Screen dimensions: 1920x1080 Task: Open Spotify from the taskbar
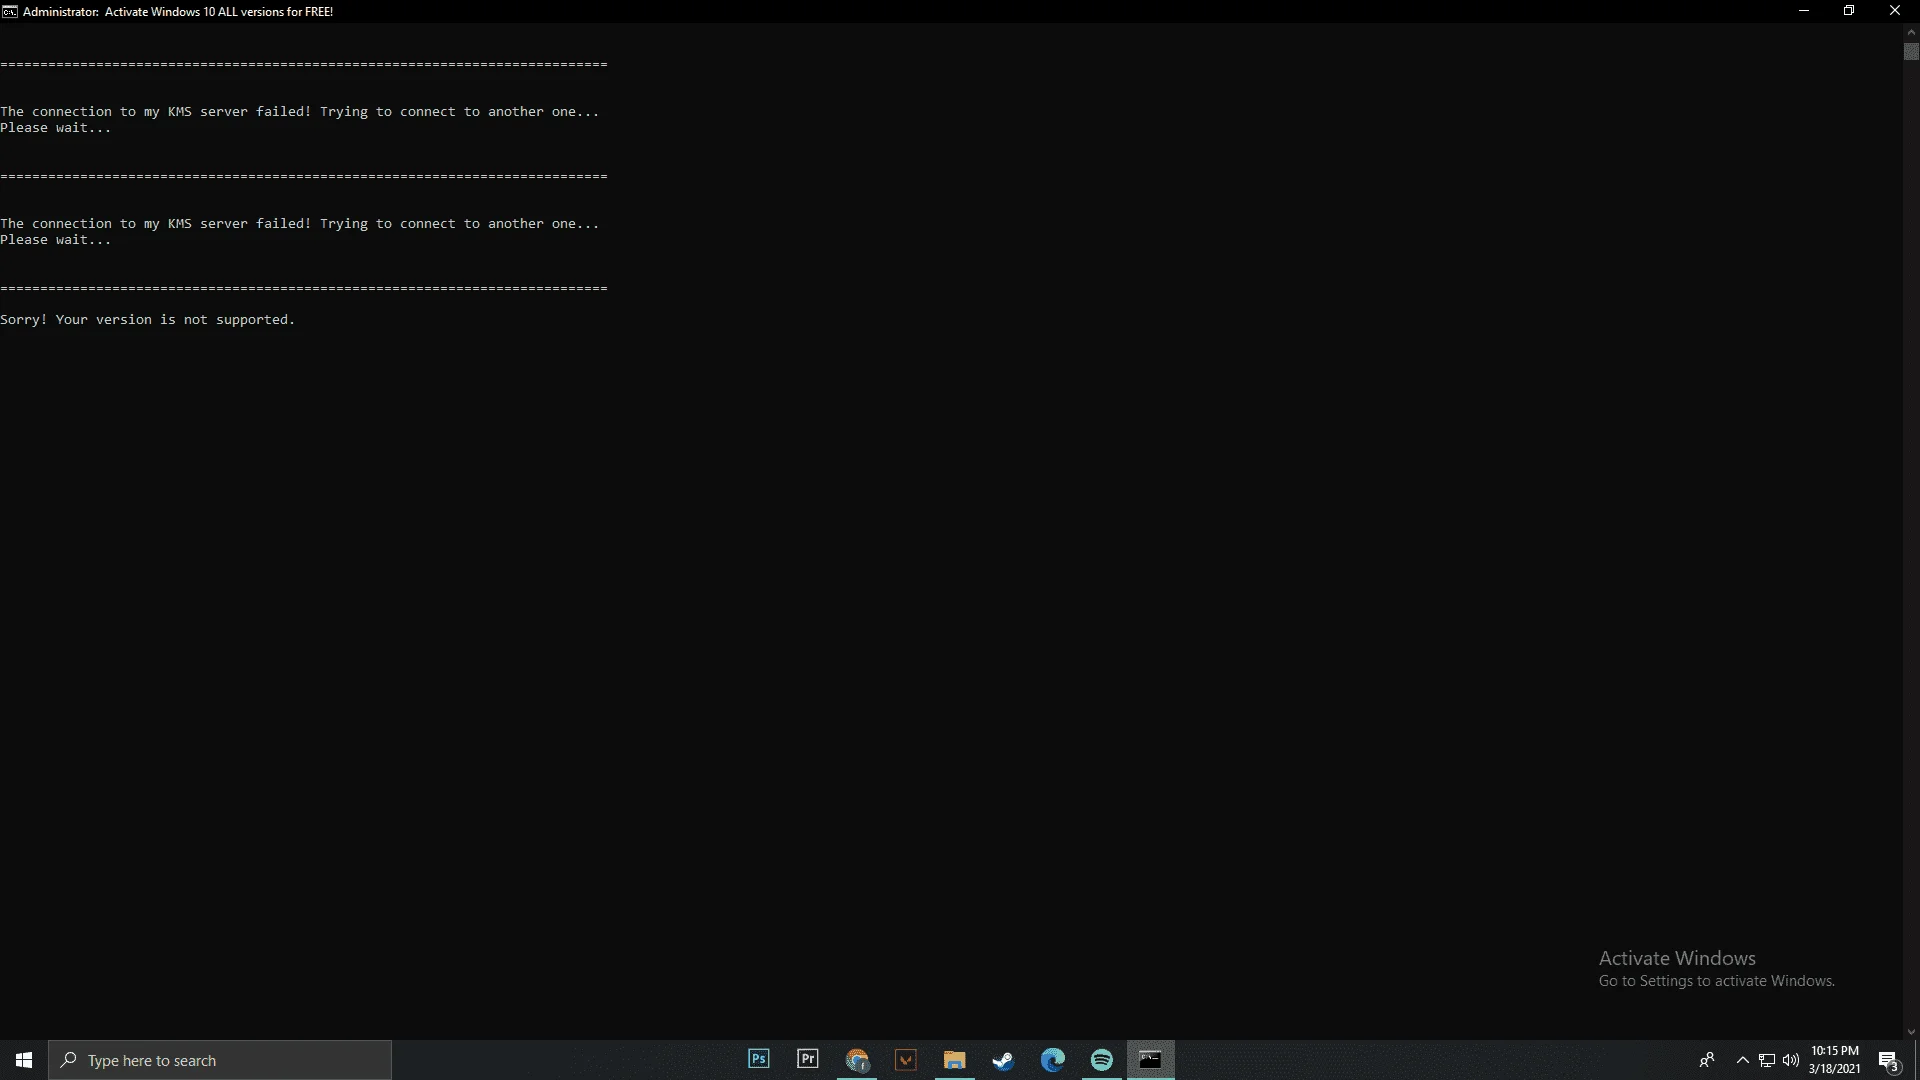click(1101, 1059)
